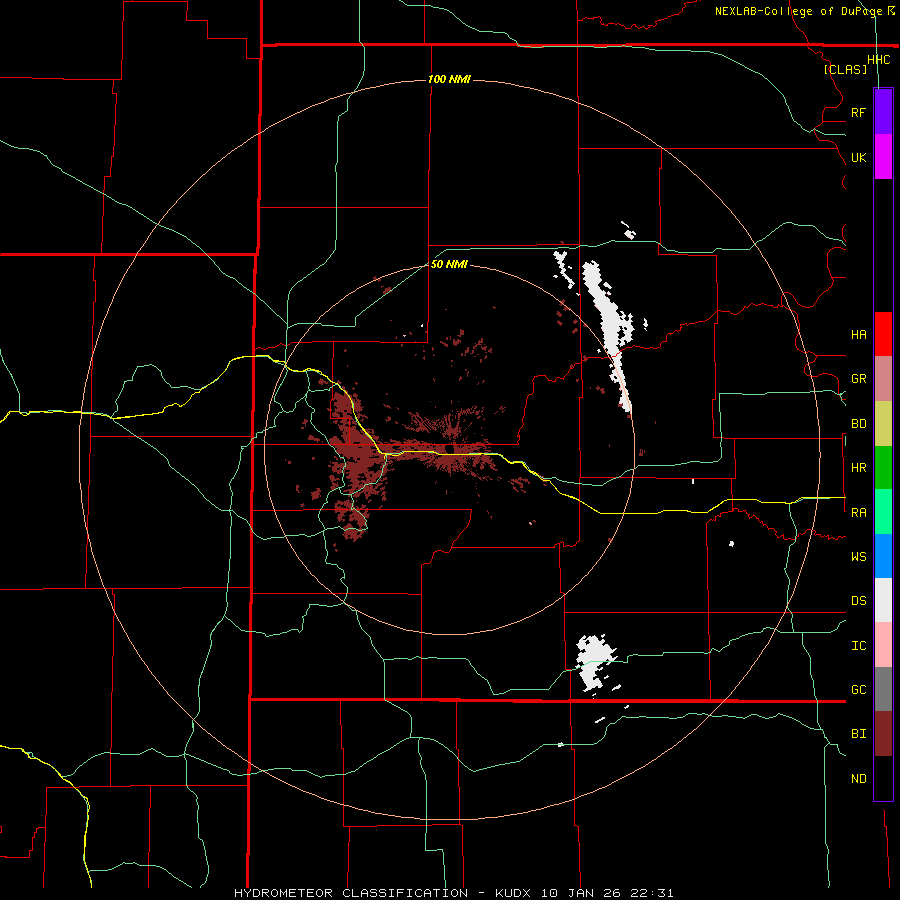Click the "RA" legend label
Screen dimensions: 900x900
pos(858,513)
